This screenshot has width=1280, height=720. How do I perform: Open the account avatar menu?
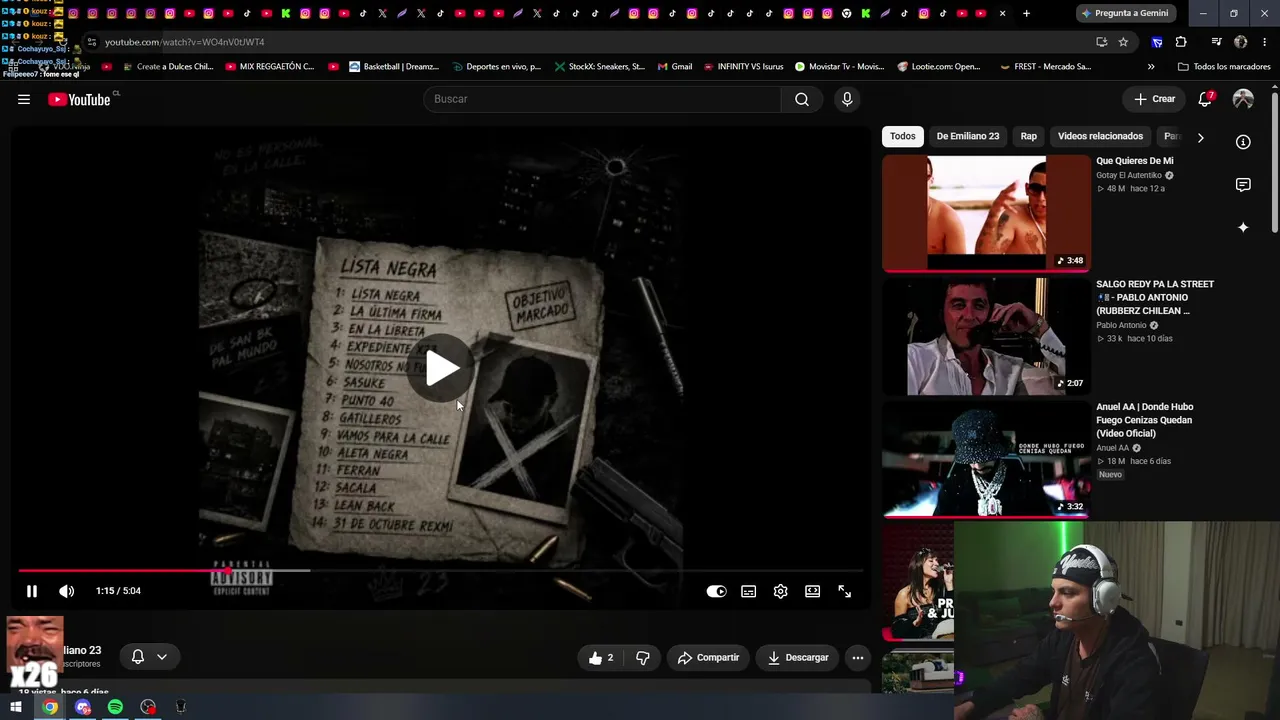click(x=1243, y=99)
